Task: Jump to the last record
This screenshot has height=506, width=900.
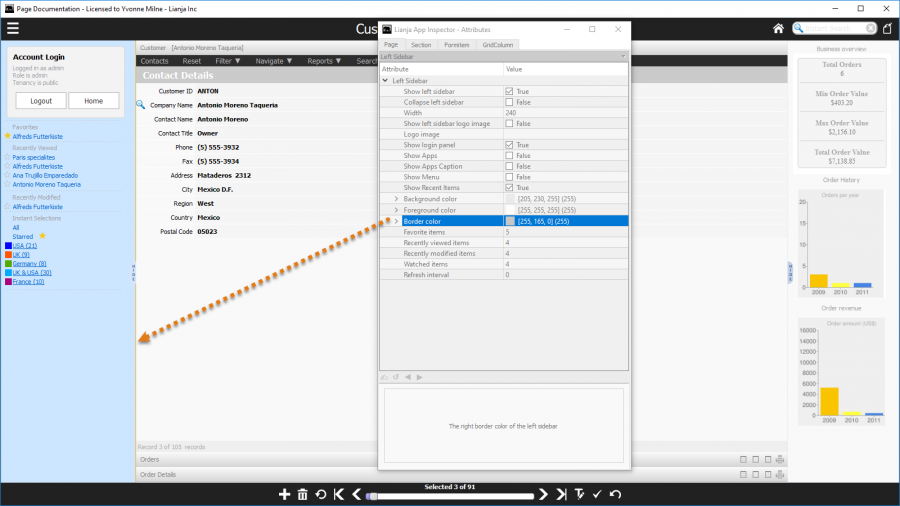Action: (562, 494)
